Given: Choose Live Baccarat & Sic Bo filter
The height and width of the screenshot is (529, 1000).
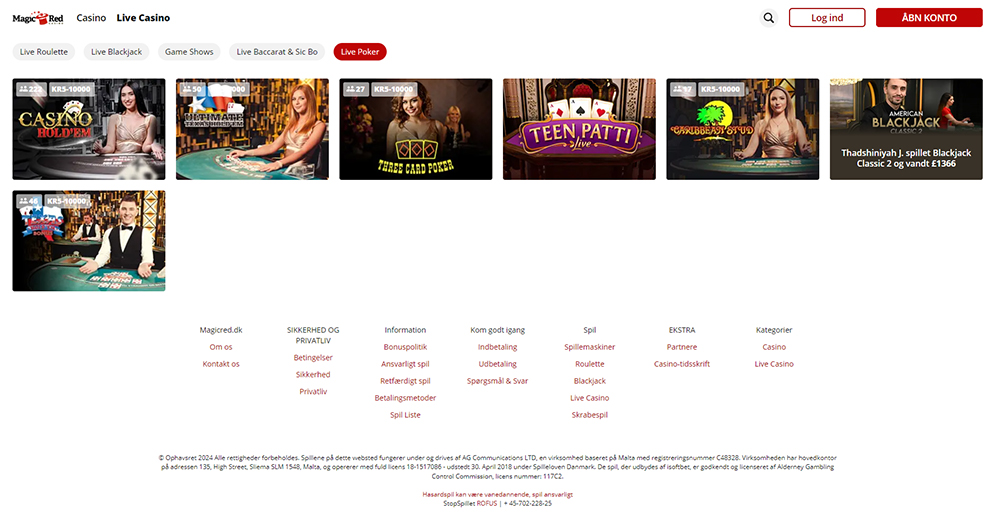Looking at the screenshot, I should tap(277, 52).
